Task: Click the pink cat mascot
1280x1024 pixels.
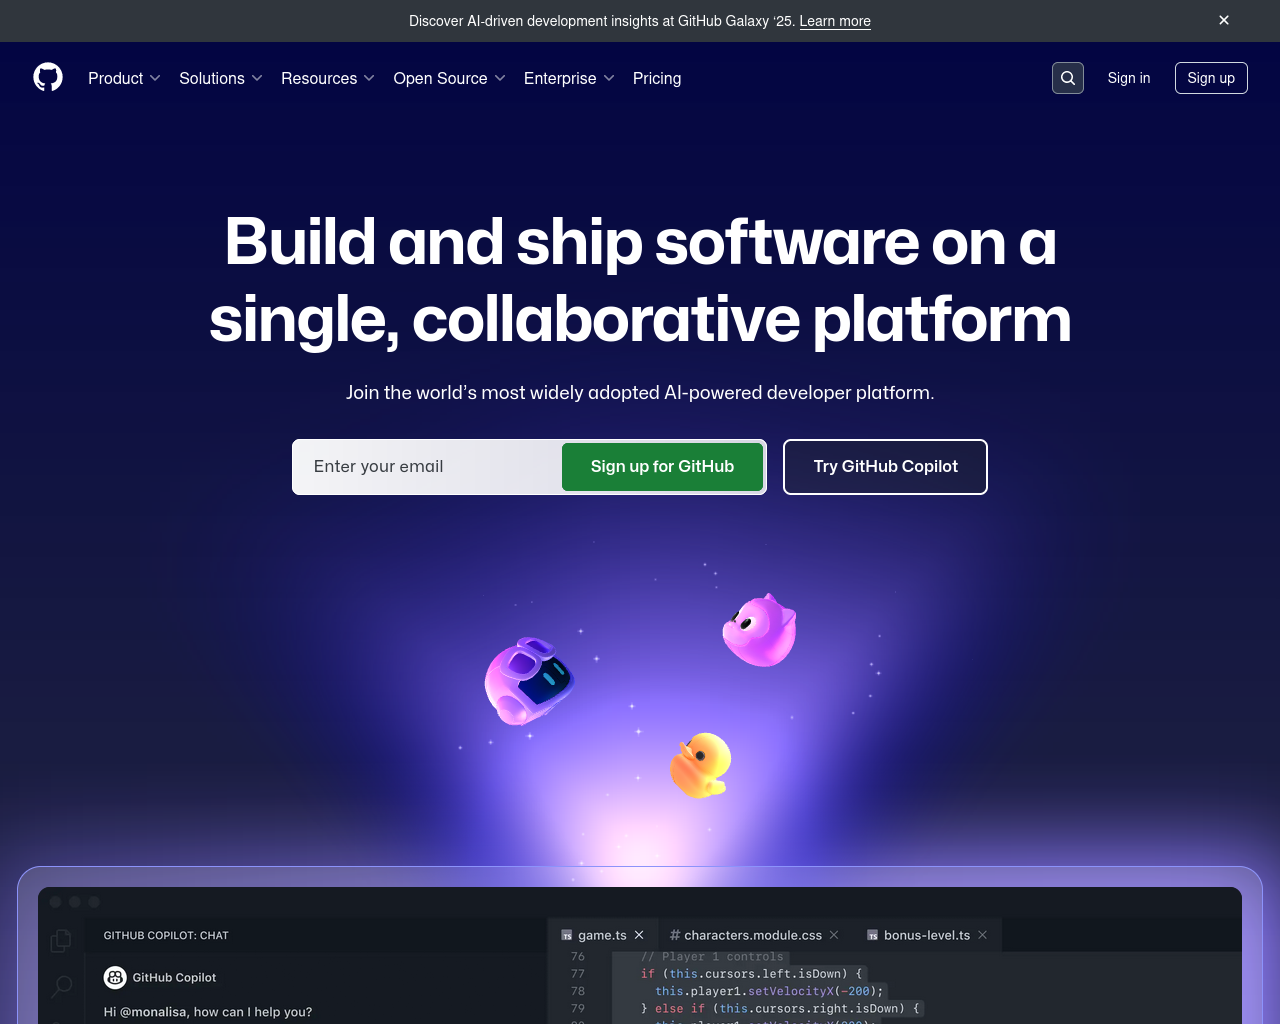Action: click(x=760, y=630)
